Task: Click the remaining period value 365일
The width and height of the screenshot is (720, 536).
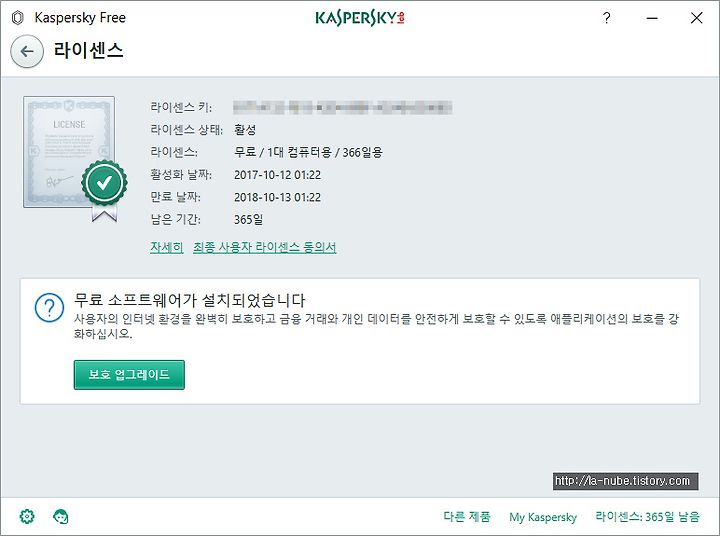Action: 248,220
